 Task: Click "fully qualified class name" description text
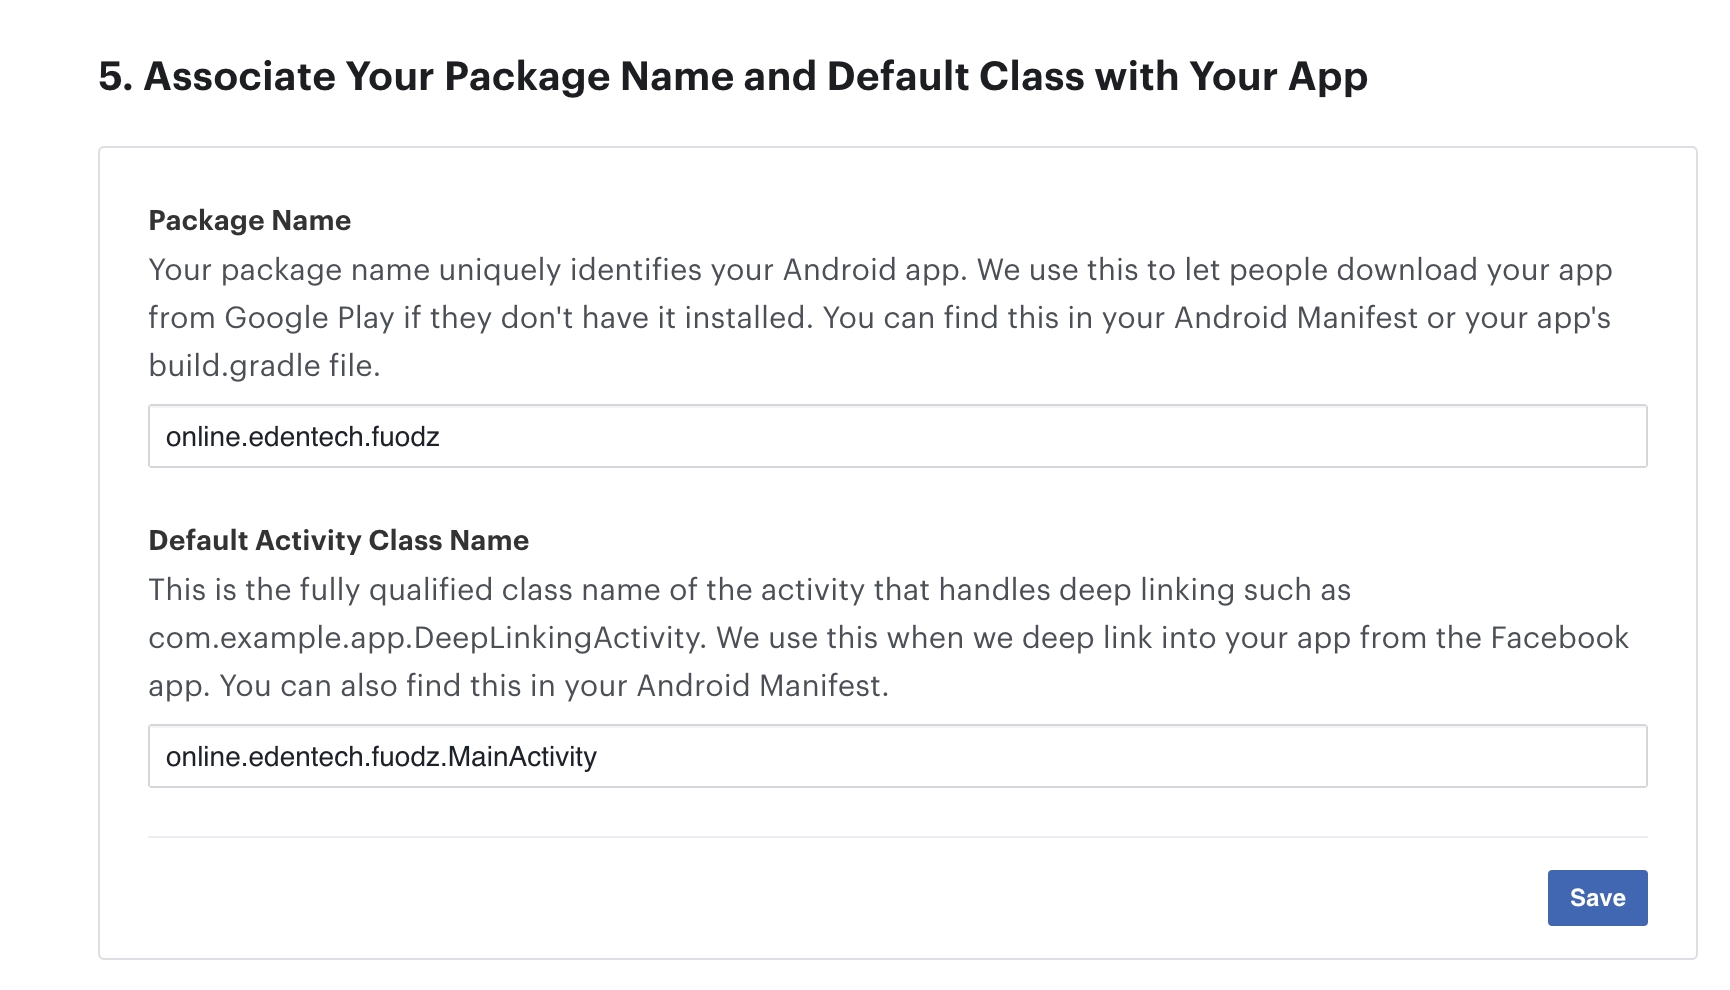[x=481, y=590]
